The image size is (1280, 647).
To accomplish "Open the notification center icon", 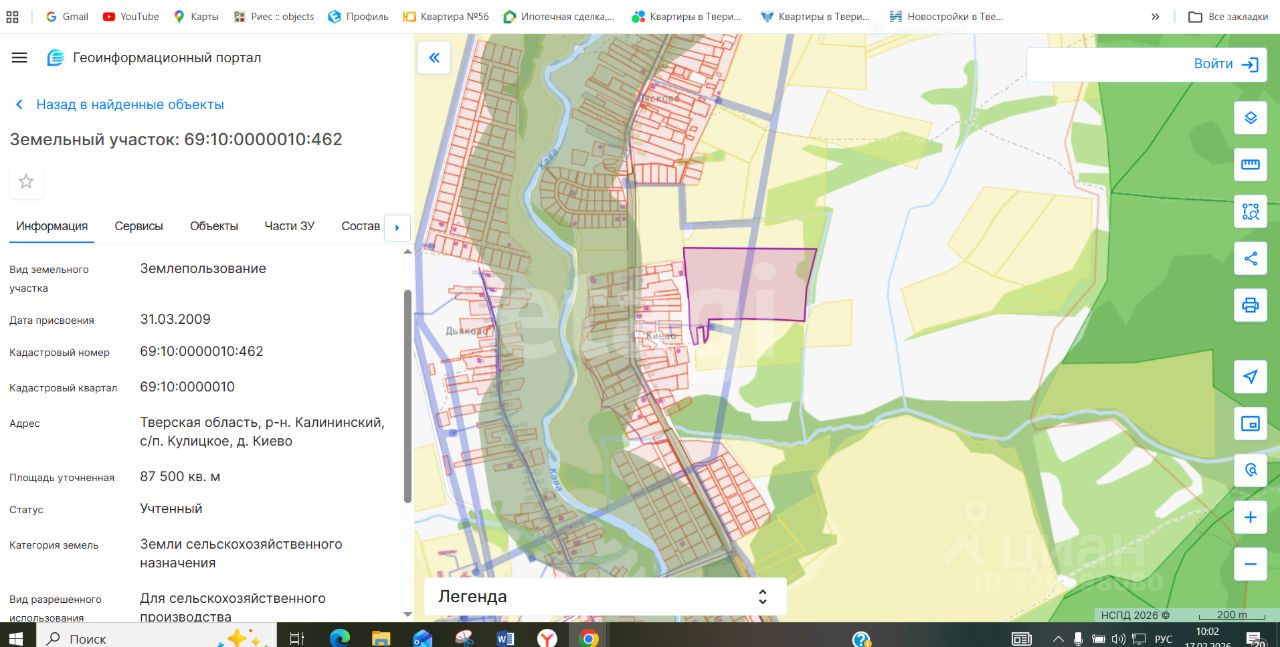I will point(1255,638).
